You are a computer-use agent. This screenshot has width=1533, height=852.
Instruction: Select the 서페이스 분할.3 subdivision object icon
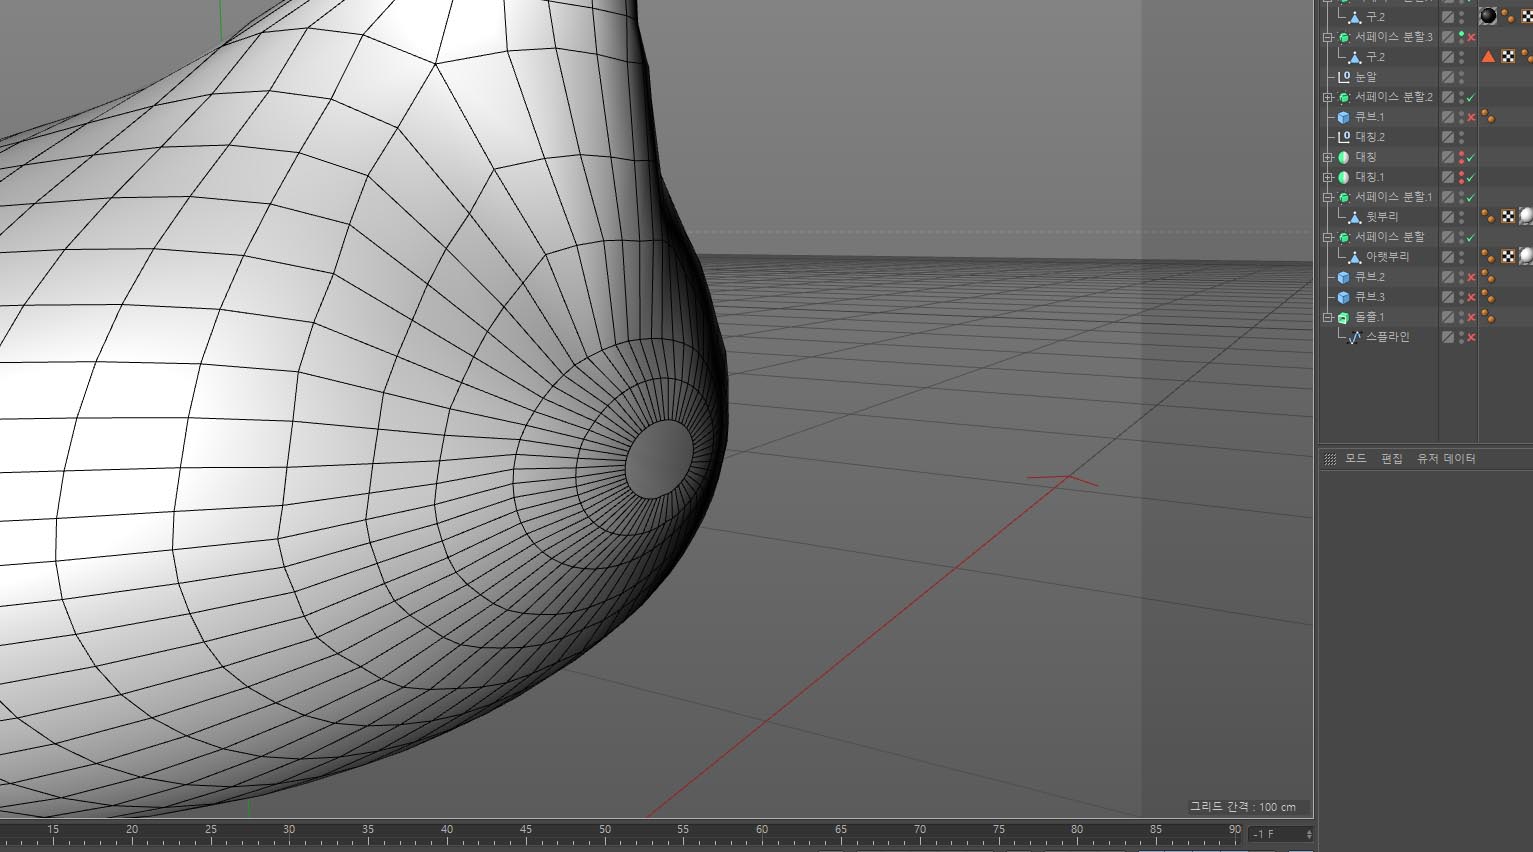(x=1344, y=37)
